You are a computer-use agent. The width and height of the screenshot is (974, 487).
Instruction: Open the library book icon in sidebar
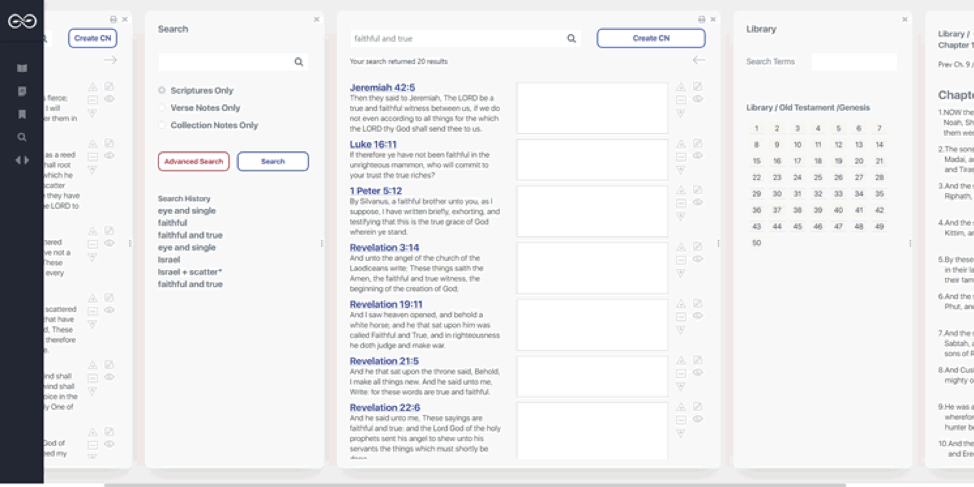tap(22, 68)
